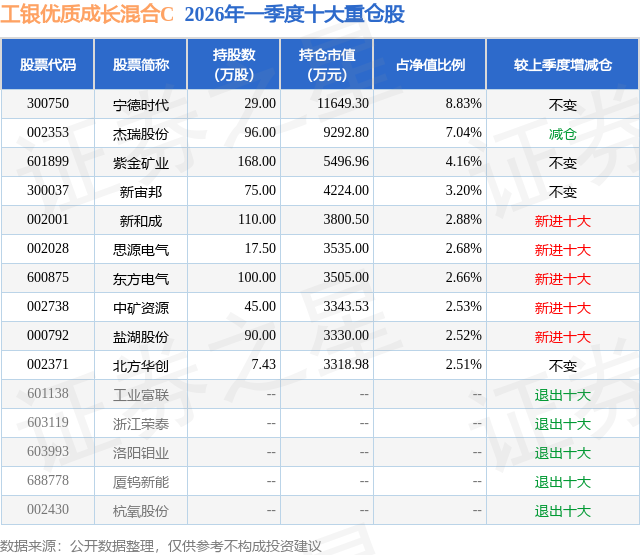Screen dimensions: 640x555
Task: Click 新进十大 in the 东方电气 row
Action: point(563,279)
